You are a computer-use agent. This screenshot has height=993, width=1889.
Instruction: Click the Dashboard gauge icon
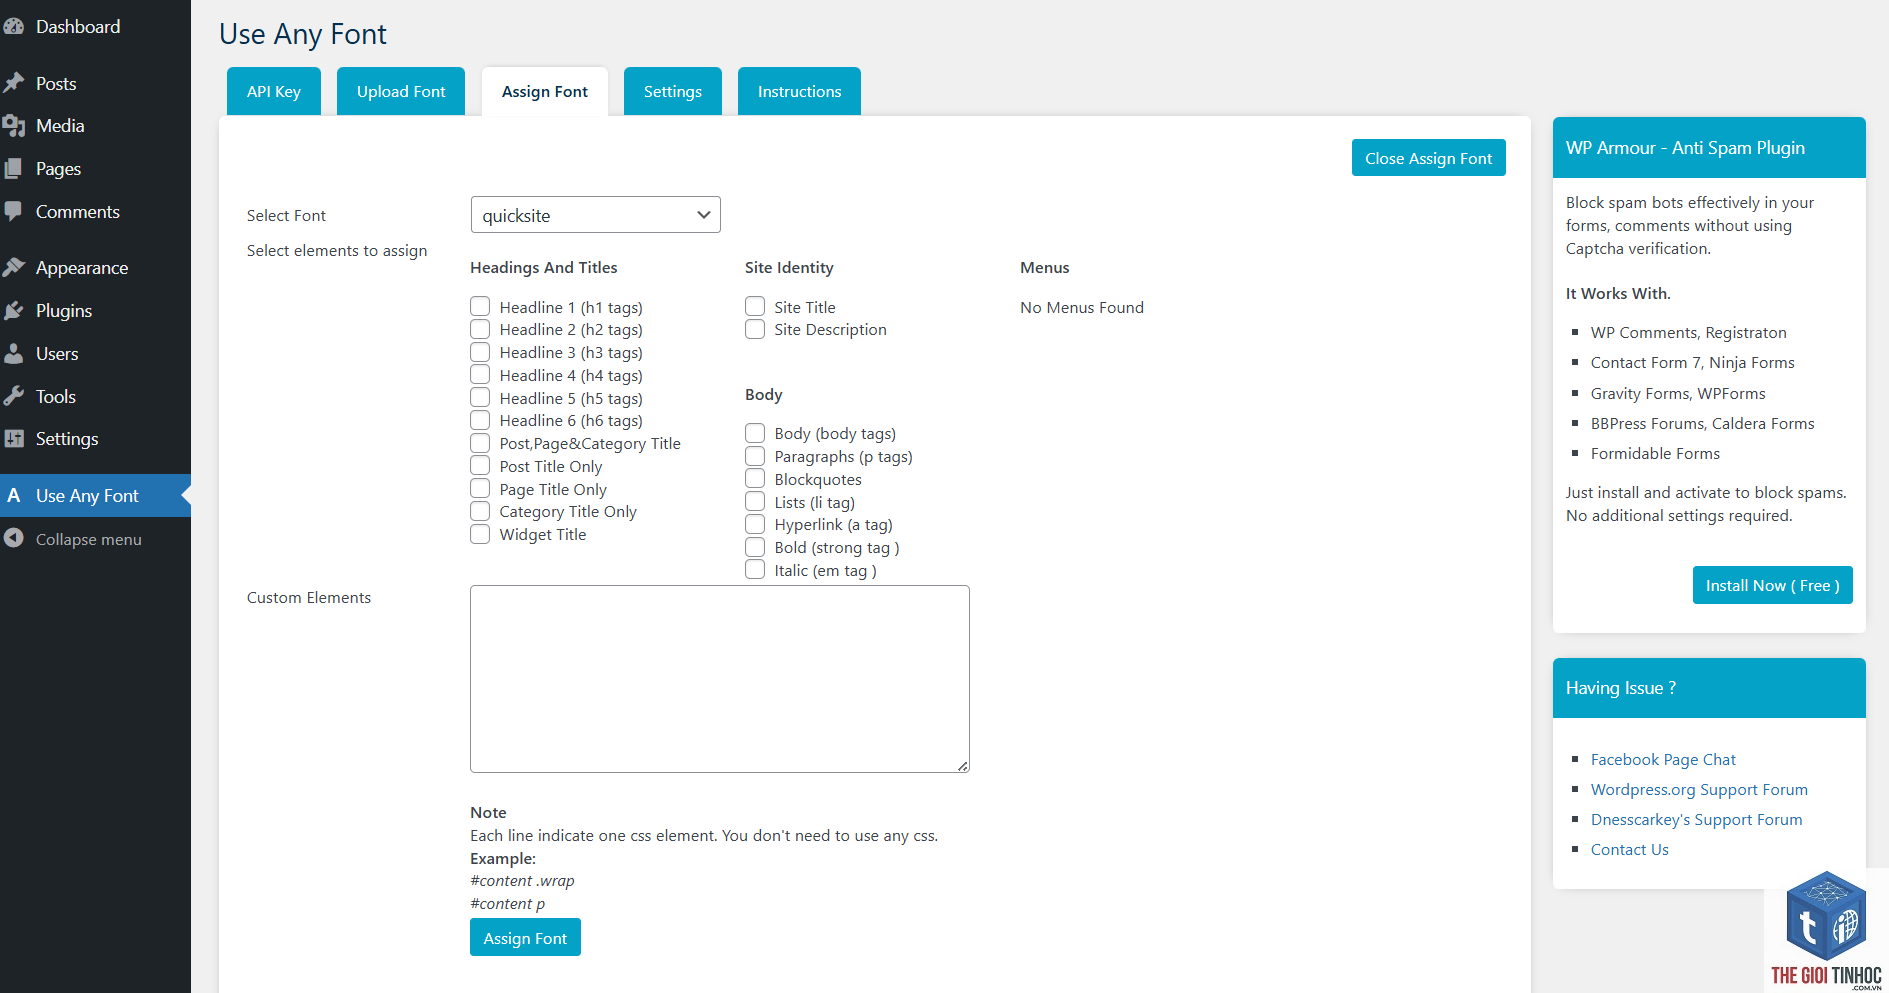[13, 27]
